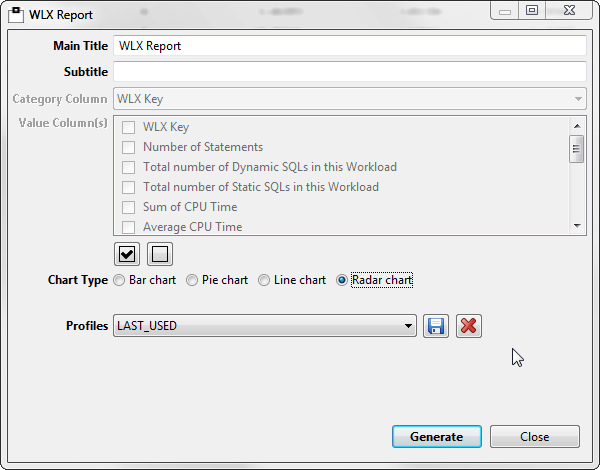This screenshot has height=470, width=600.
Task: Expand the Category Column dropdown
Action: pyautogui.click(x=578, y=99)
